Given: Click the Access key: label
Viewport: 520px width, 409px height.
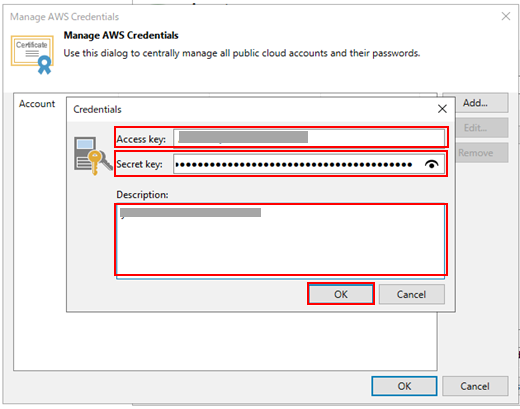Looking at the screenshot, I should 141,139.
